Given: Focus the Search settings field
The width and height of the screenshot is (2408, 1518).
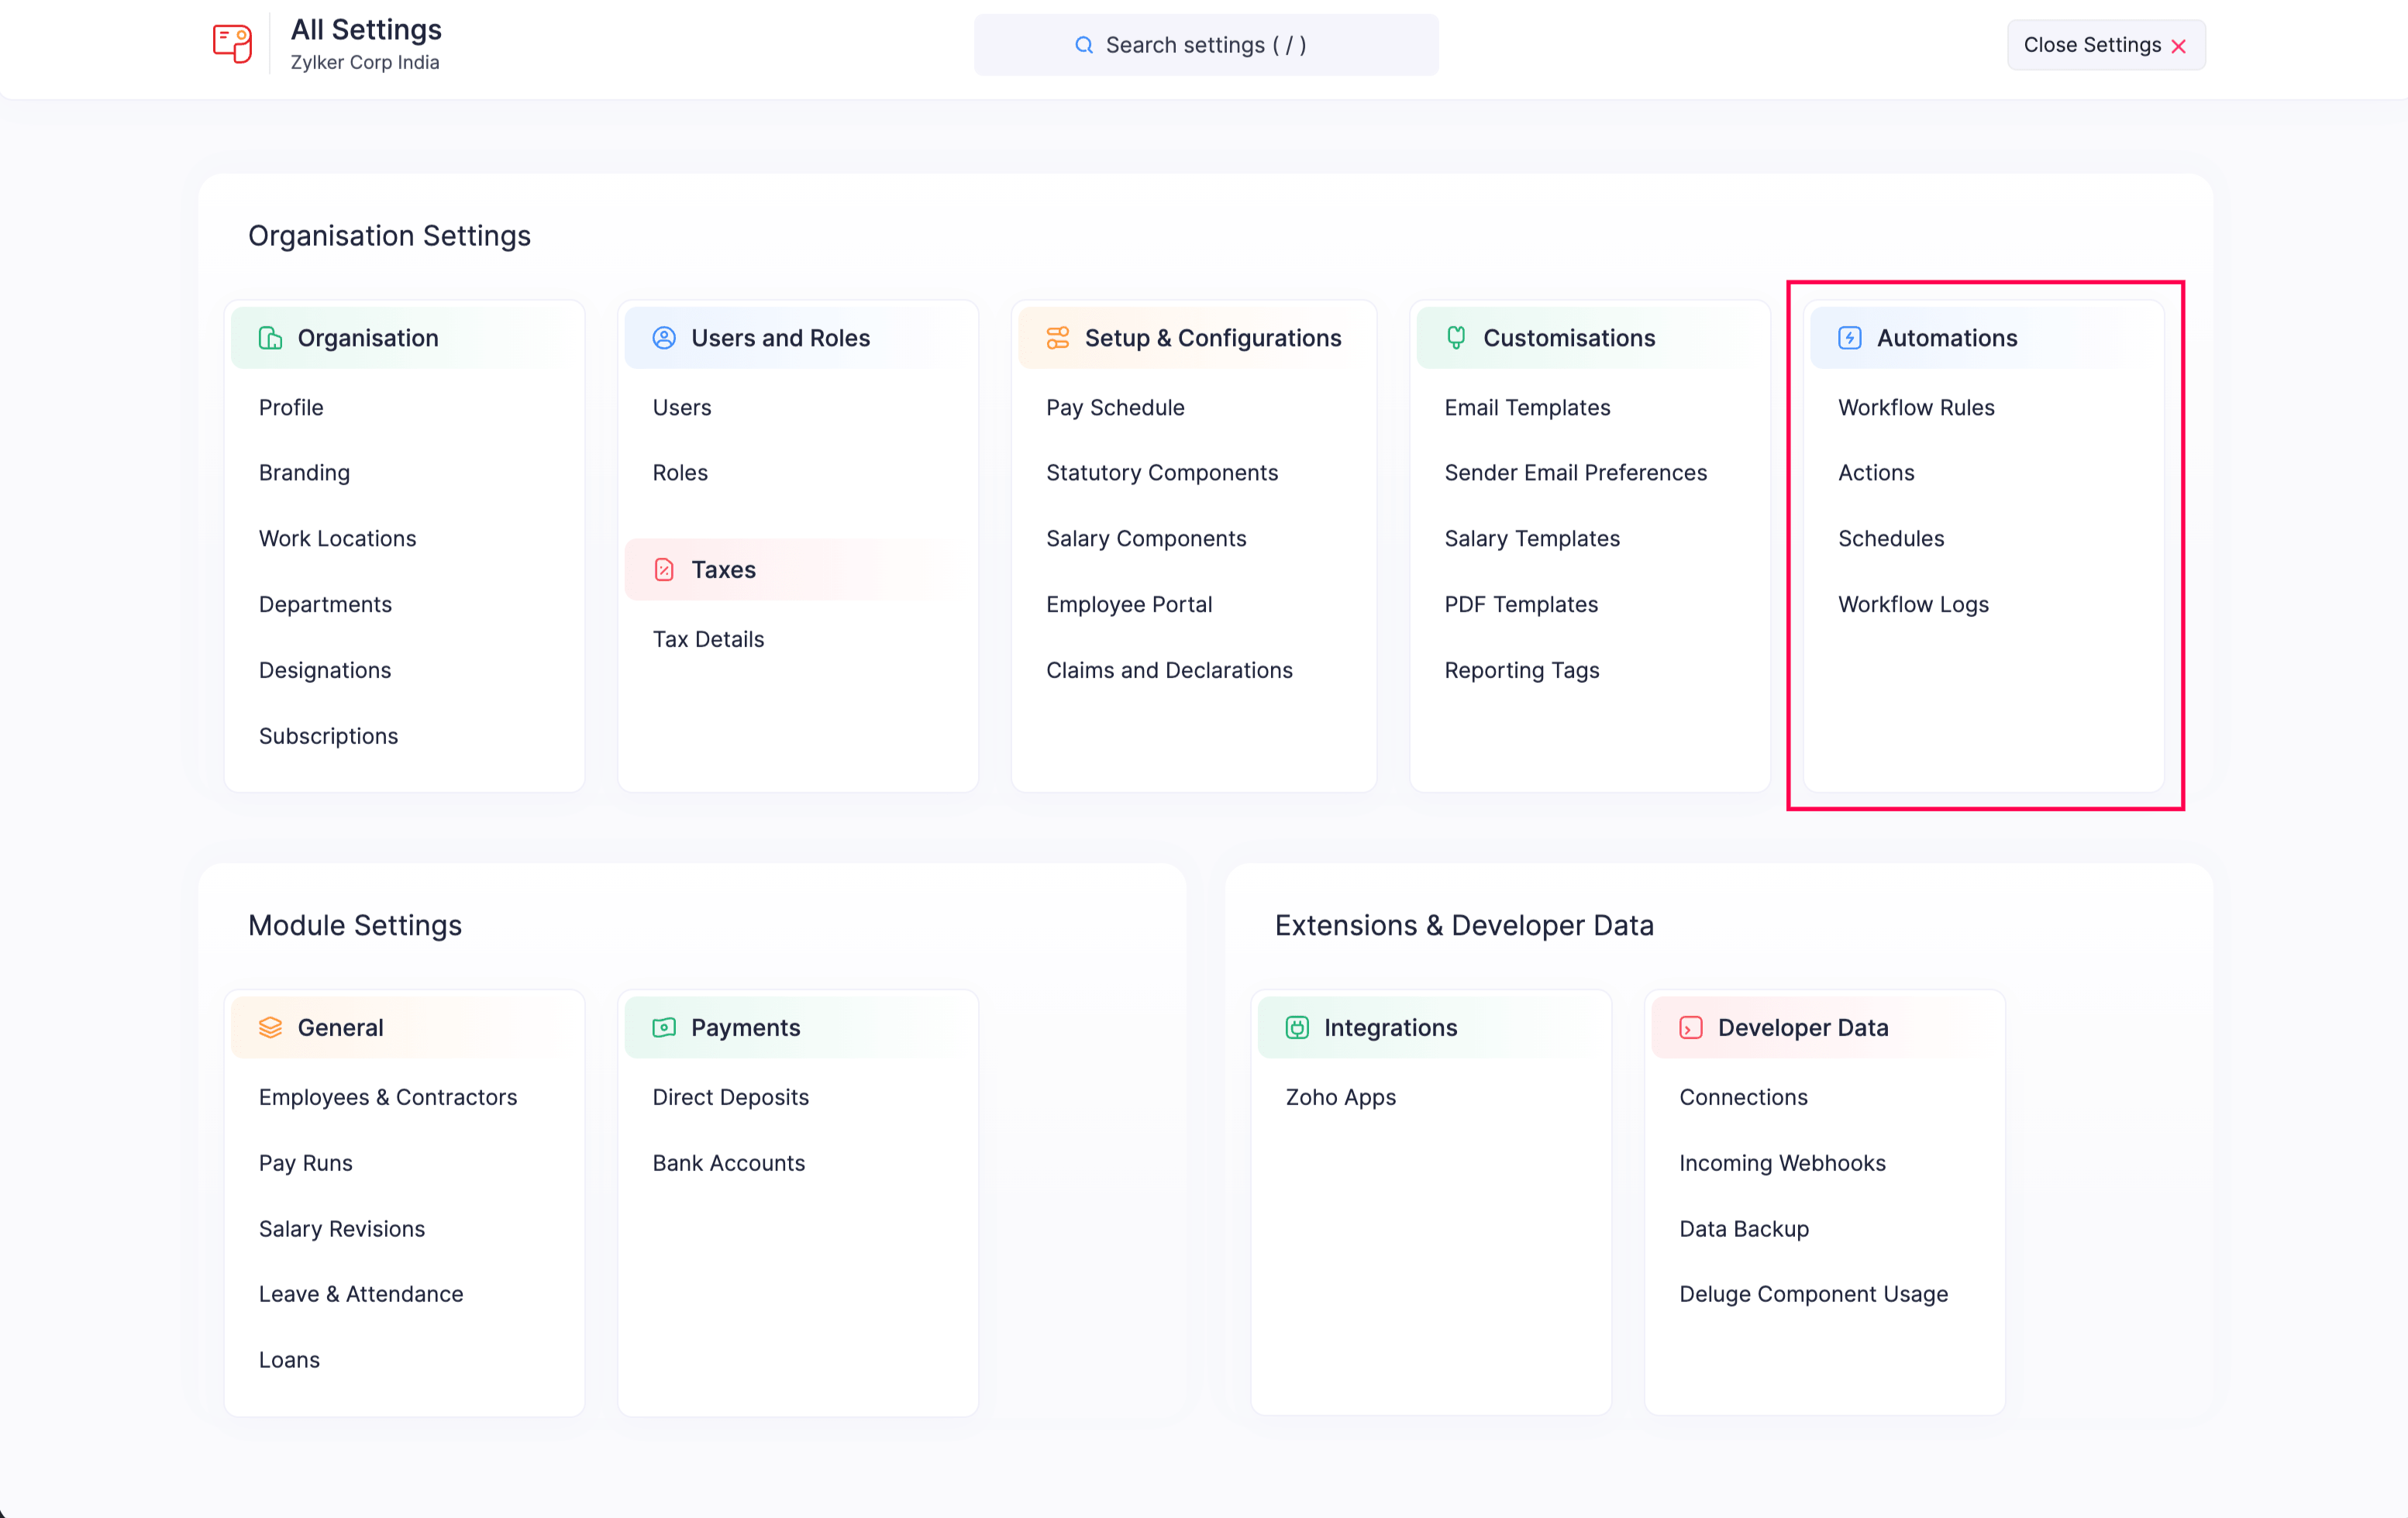Looking at the screenshot, I should [1206, 45].
